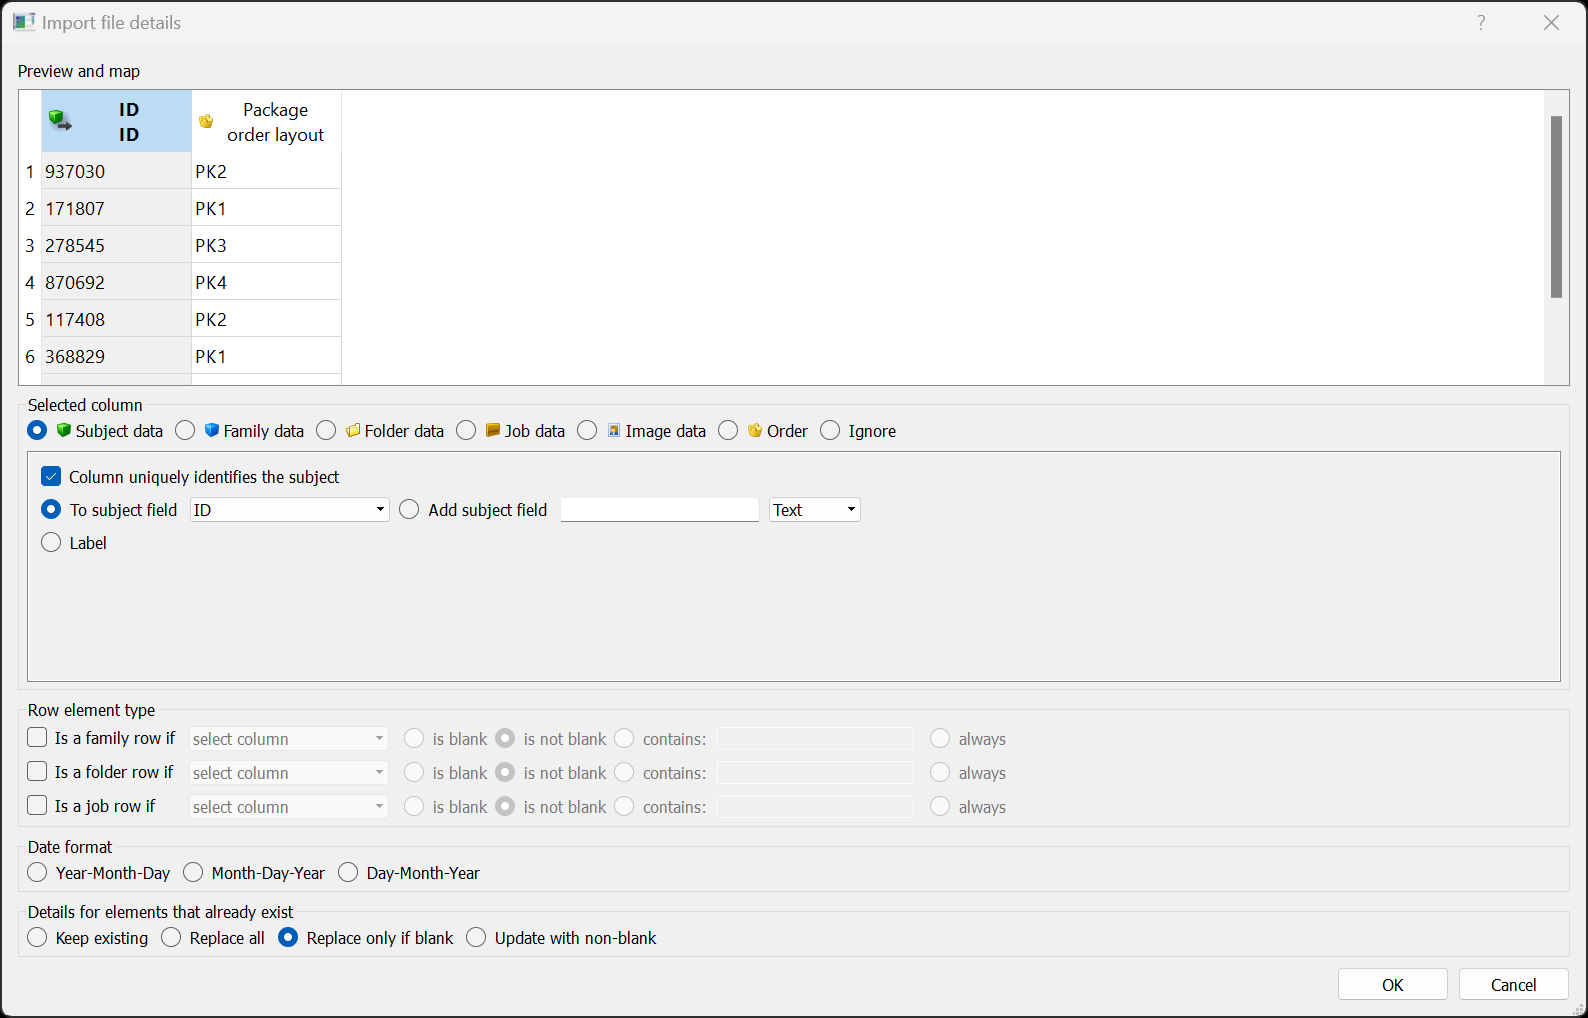Click the Image data icon
Viewport: 1588px width, 1018px height.
tap(614, 430)
